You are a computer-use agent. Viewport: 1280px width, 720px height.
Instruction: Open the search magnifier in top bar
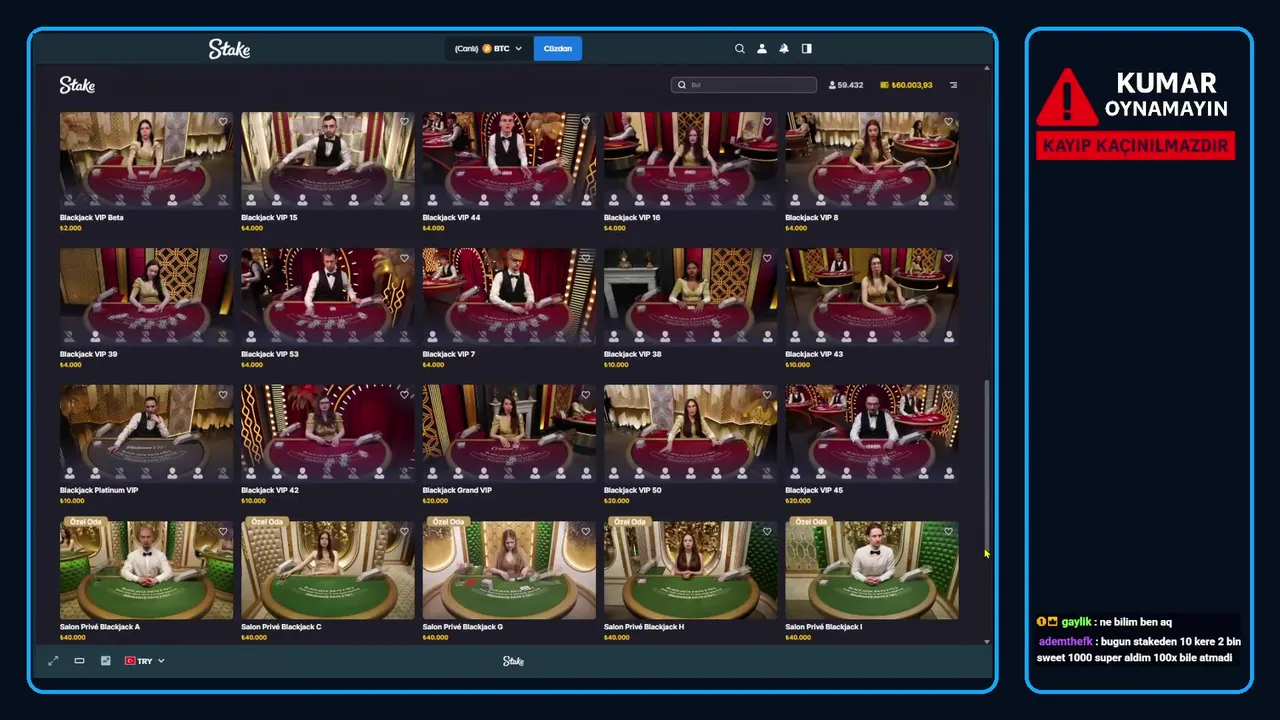point(740,48)
